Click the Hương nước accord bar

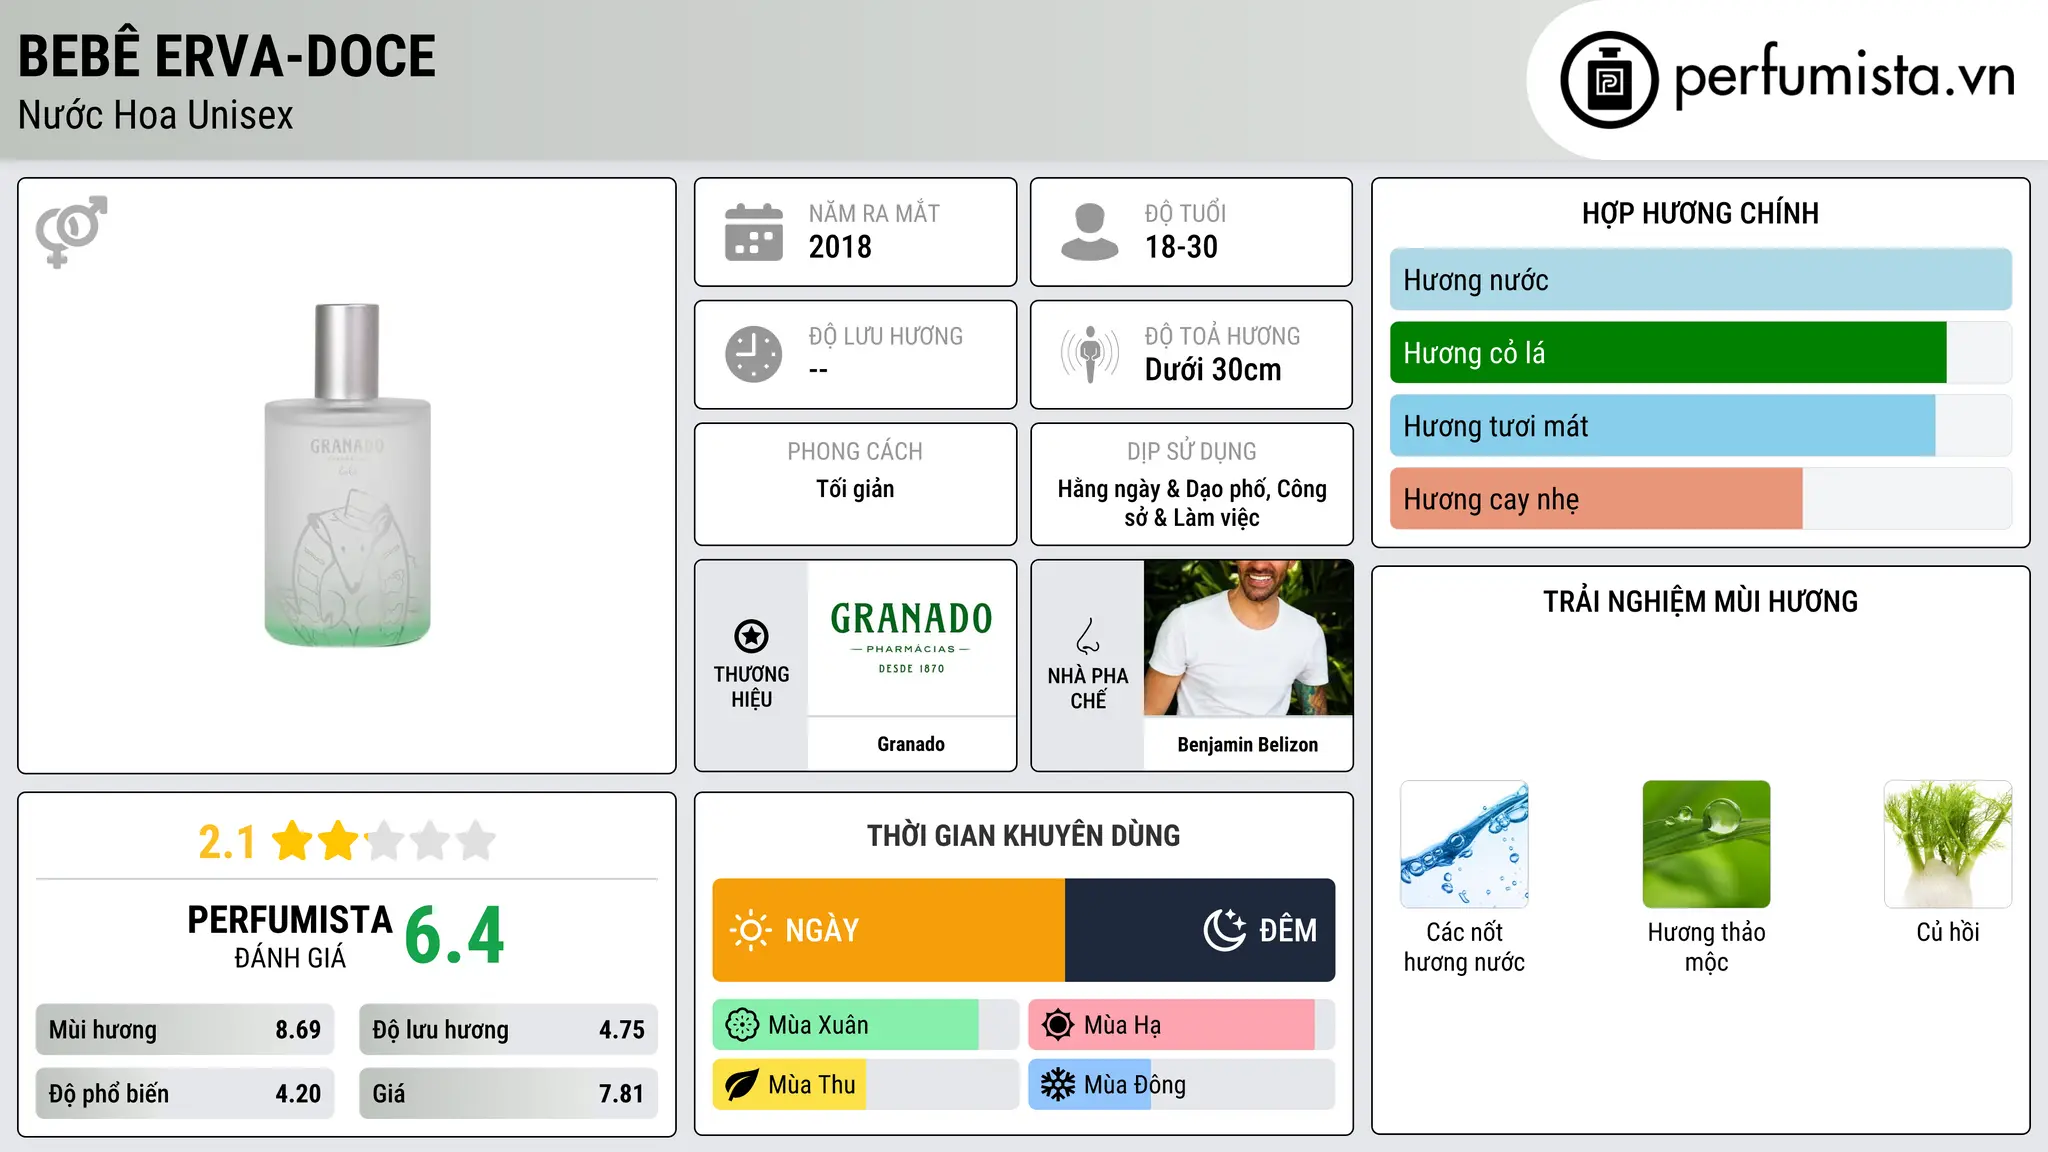point(1700,280)
